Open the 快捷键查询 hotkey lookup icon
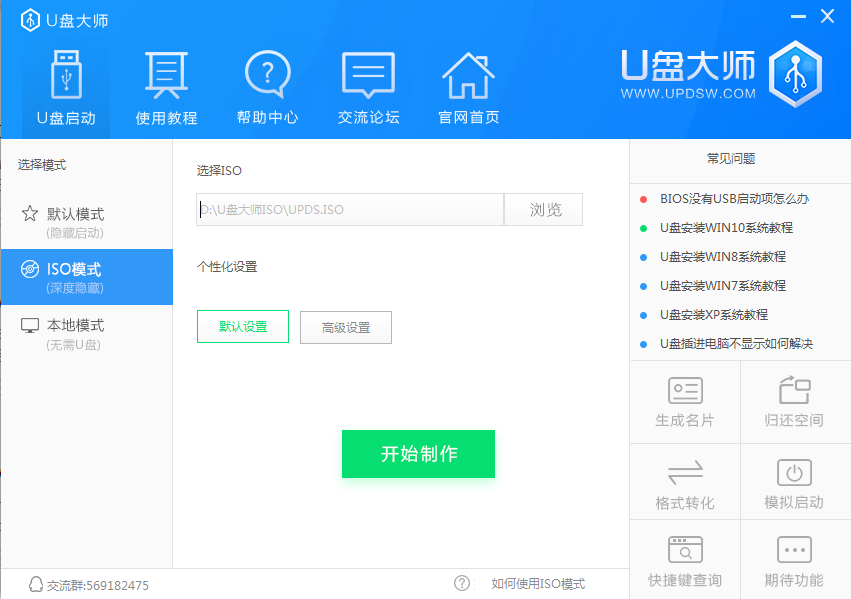Screen dimensions: 851x599 click(x=685, y=562)
